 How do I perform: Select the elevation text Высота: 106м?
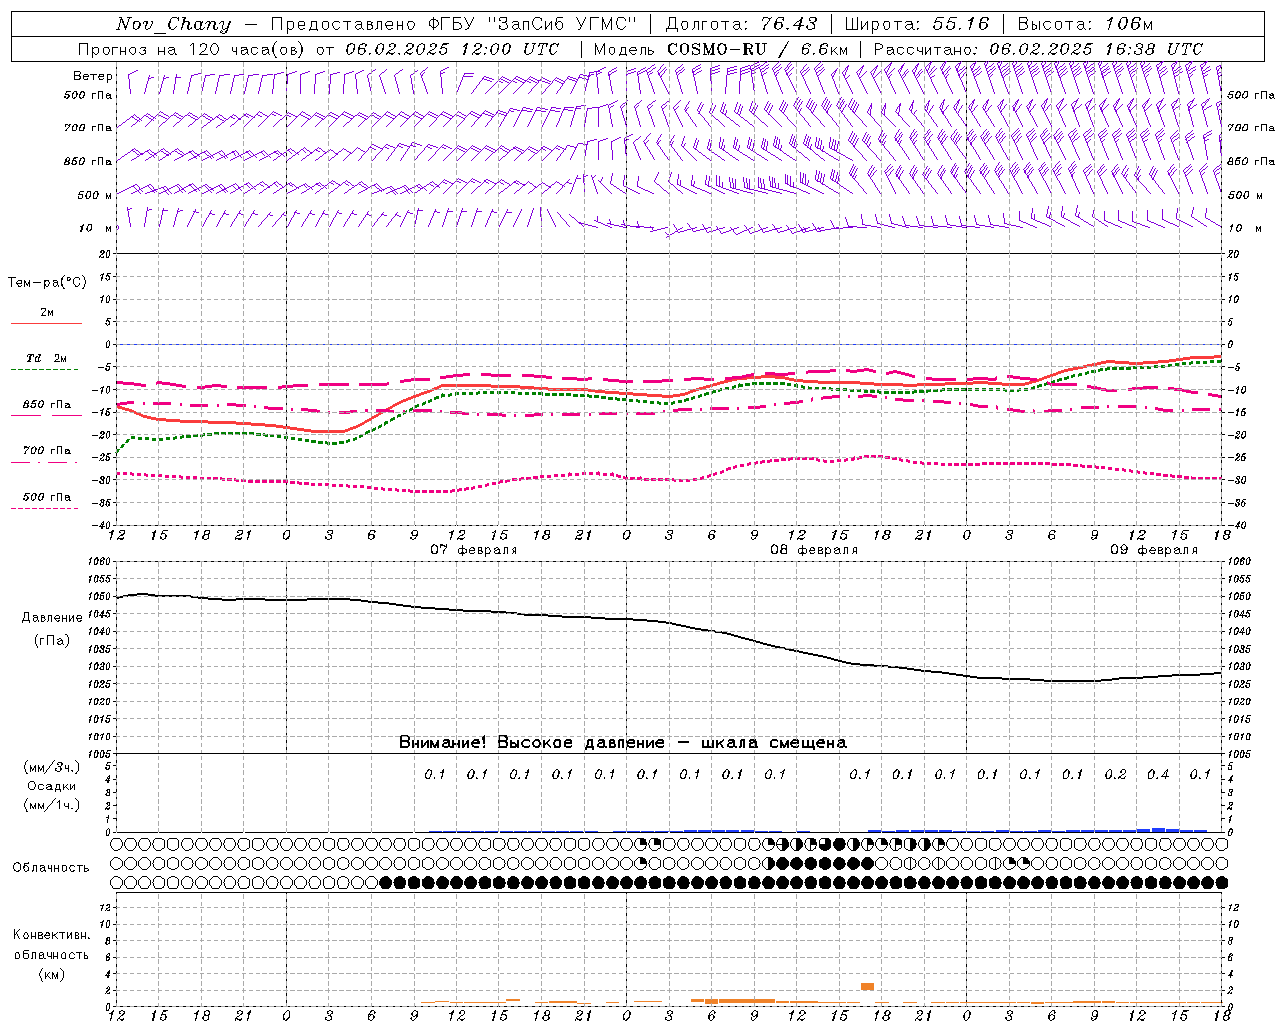1085,24
